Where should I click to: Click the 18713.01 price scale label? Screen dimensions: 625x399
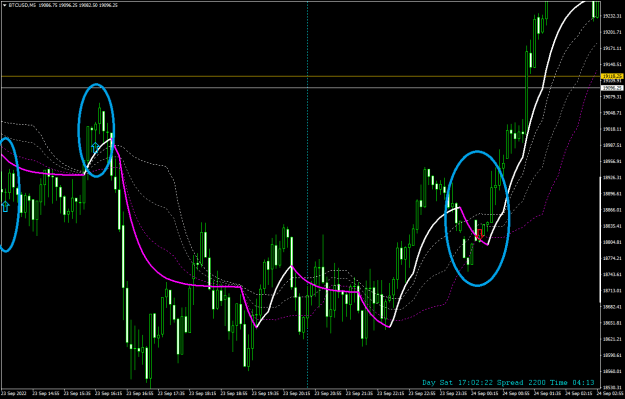(x=612, y=291)
